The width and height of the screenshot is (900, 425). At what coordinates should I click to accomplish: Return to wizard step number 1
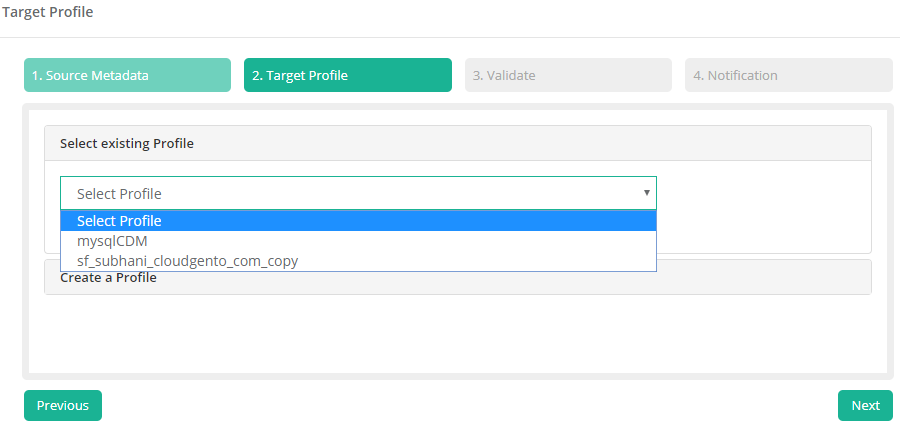point(127,75)
